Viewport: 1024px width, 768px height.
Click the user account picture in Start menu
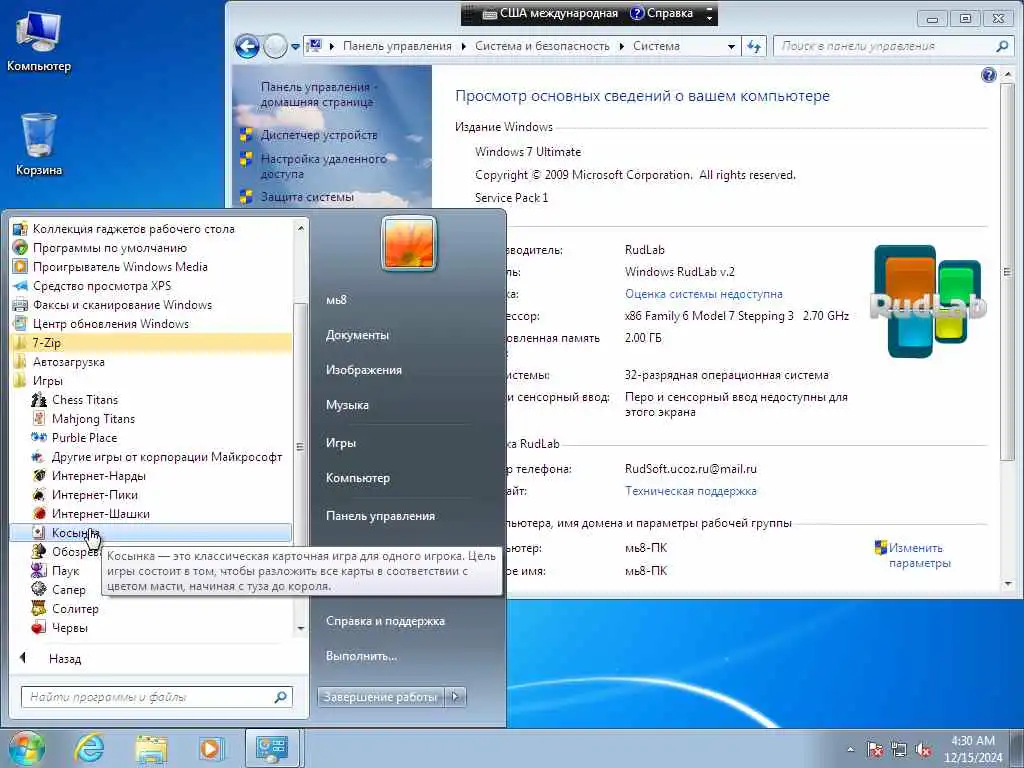[x=409, y=243]
